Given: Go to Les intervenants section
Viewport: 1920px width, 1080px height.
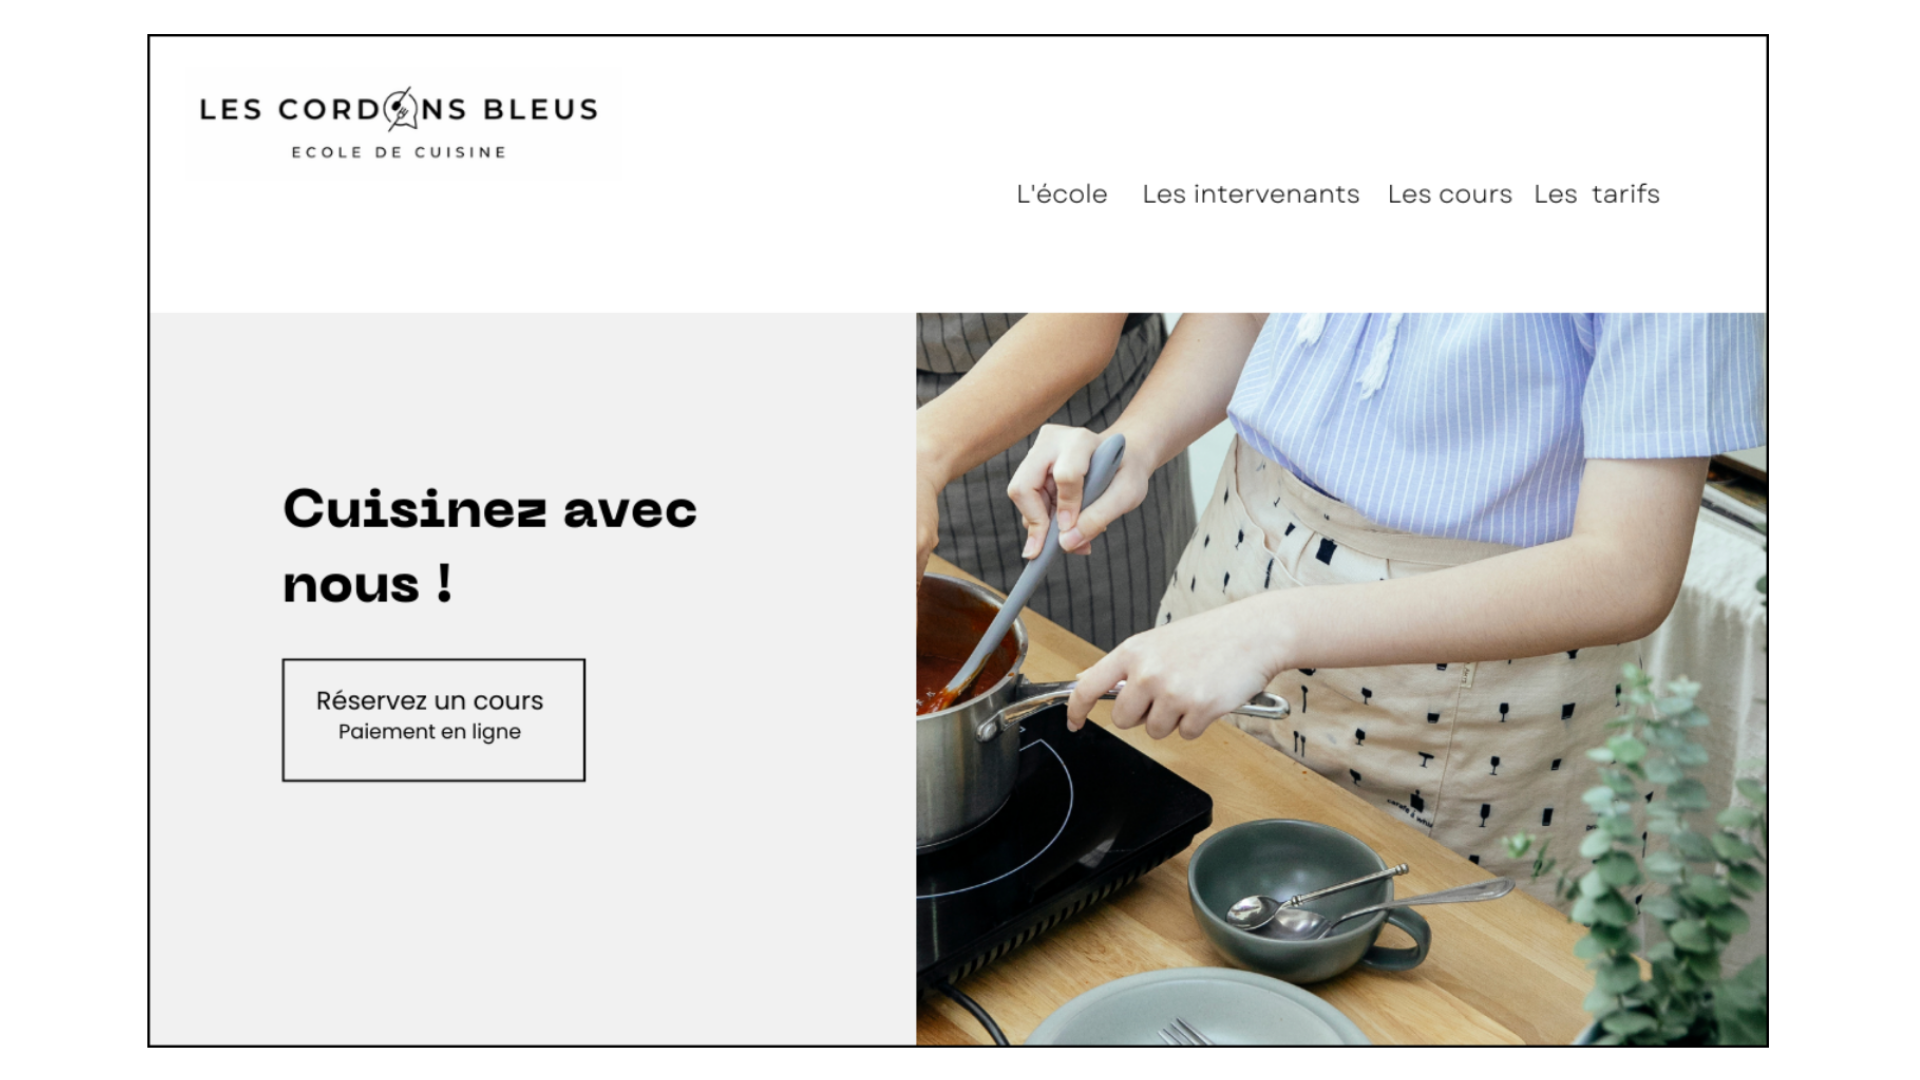Looking at the screenshot, I should [1251, 194].
